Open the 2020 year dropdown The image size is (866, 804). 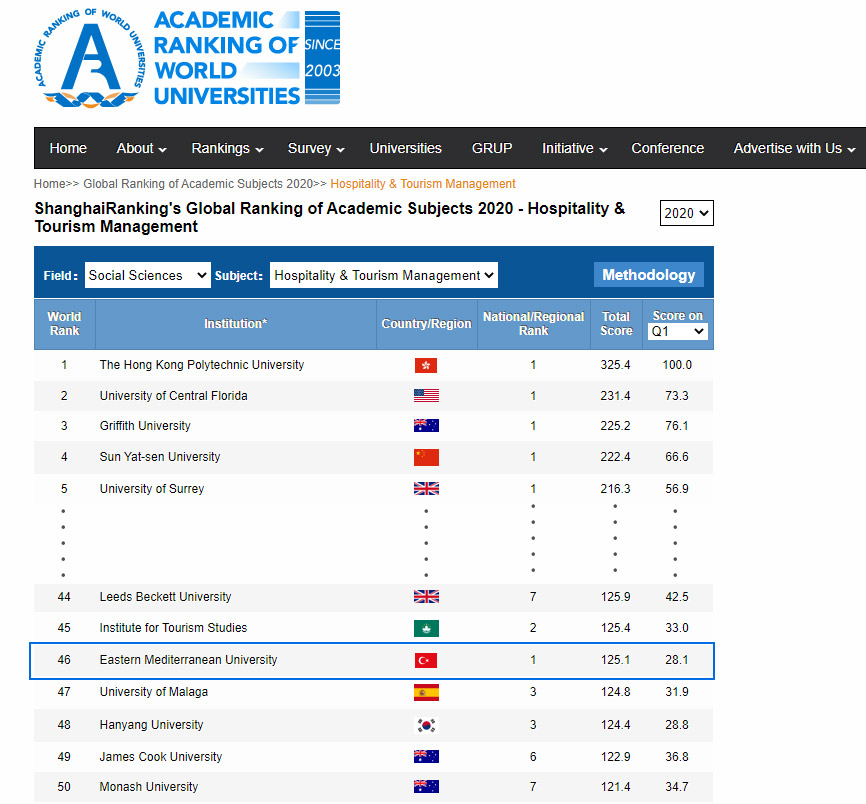pyautogui.click(x=686, y=213)
